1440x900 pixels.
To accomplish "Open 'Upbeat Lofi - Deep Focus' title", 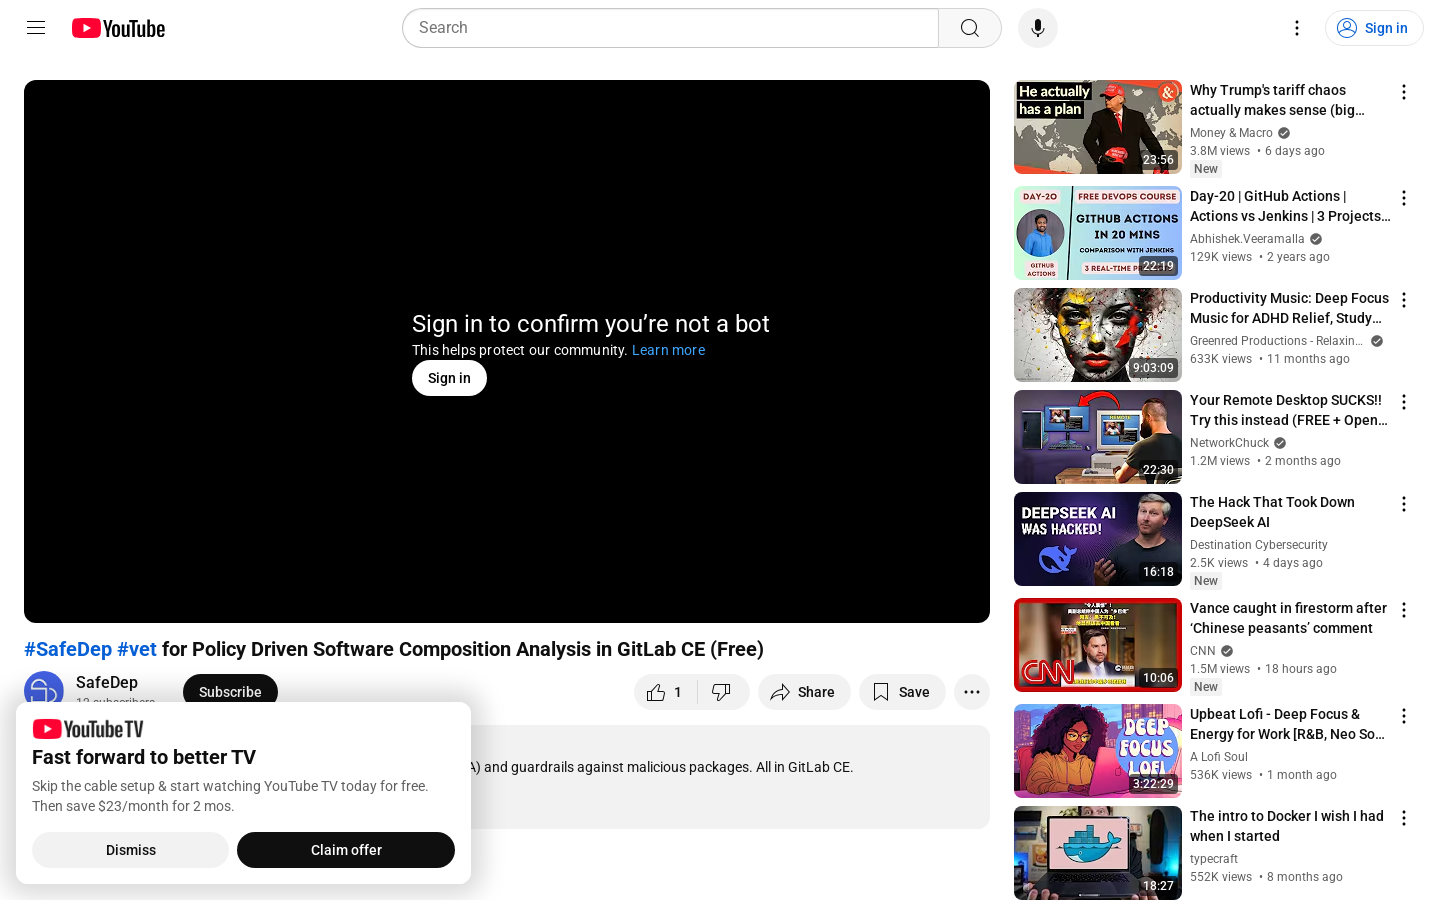I will pos(1287,724).
